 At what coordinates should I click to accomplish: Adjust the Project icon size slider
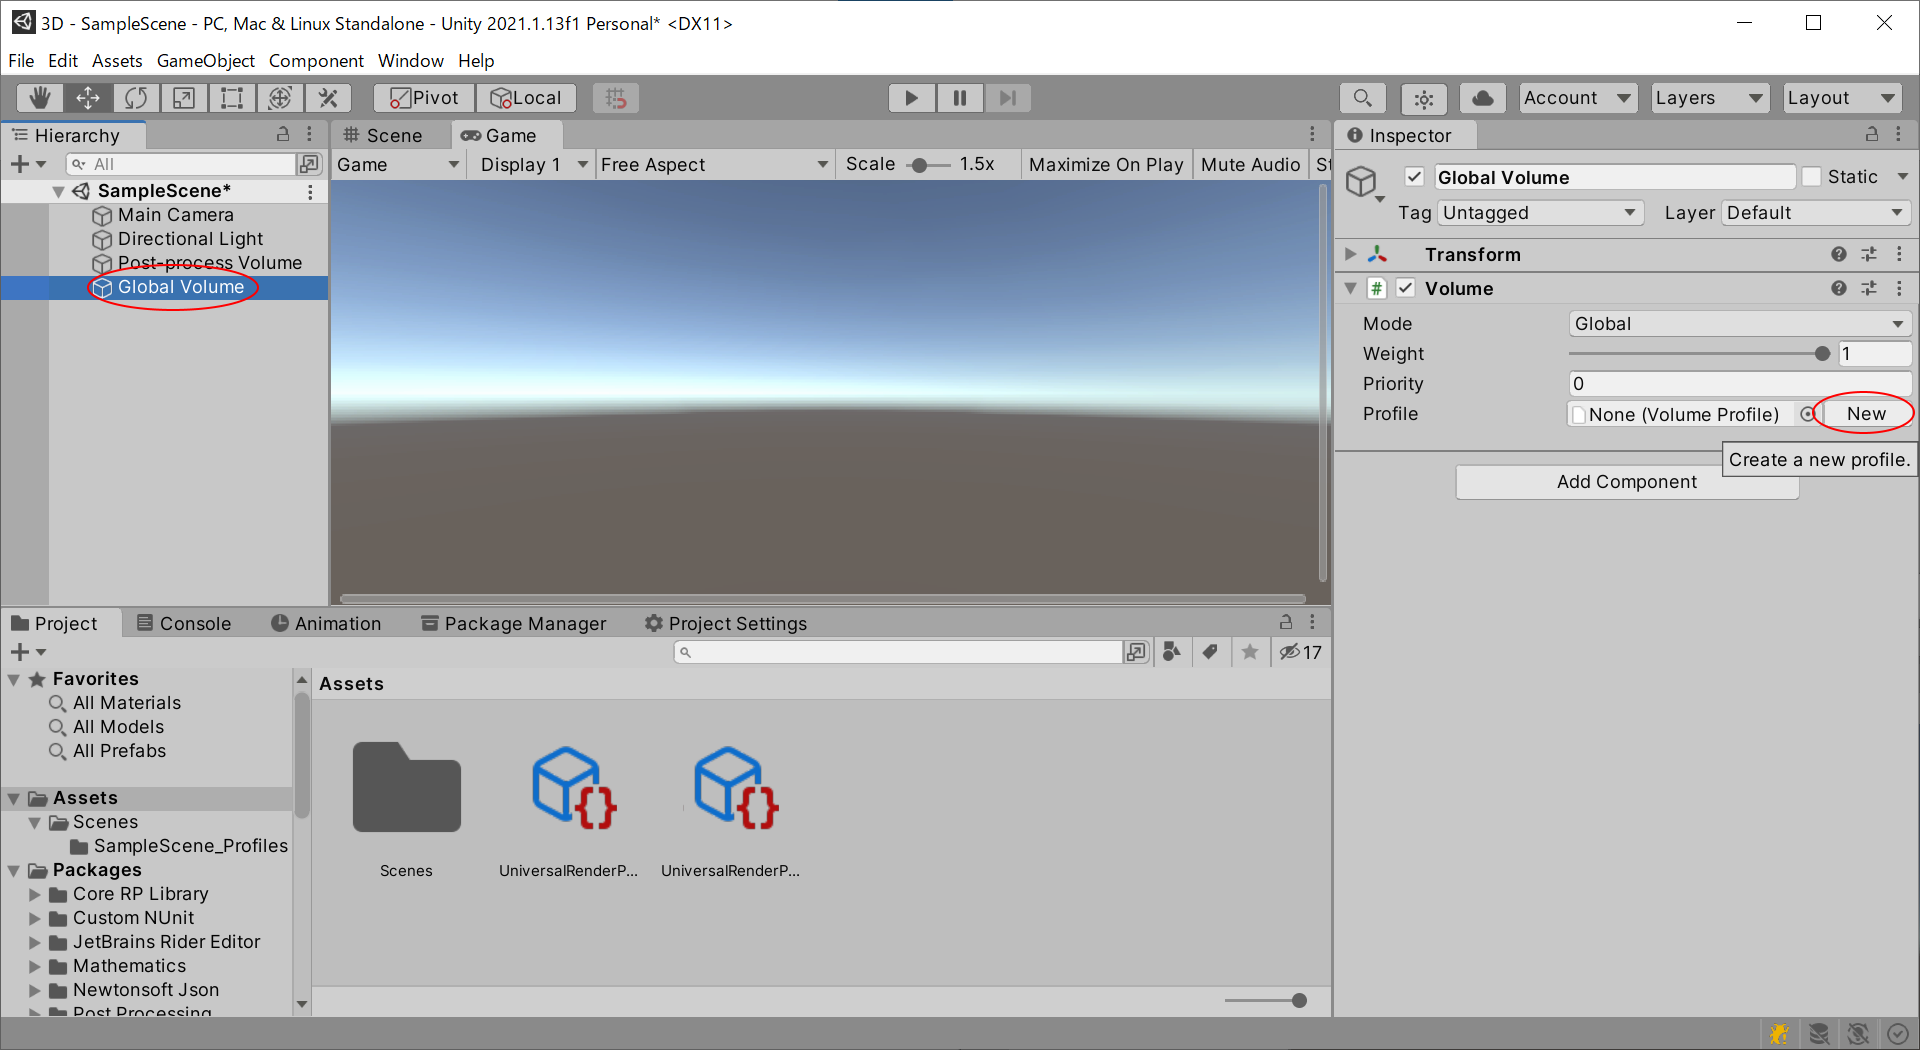click(x=1266, y=1001)
